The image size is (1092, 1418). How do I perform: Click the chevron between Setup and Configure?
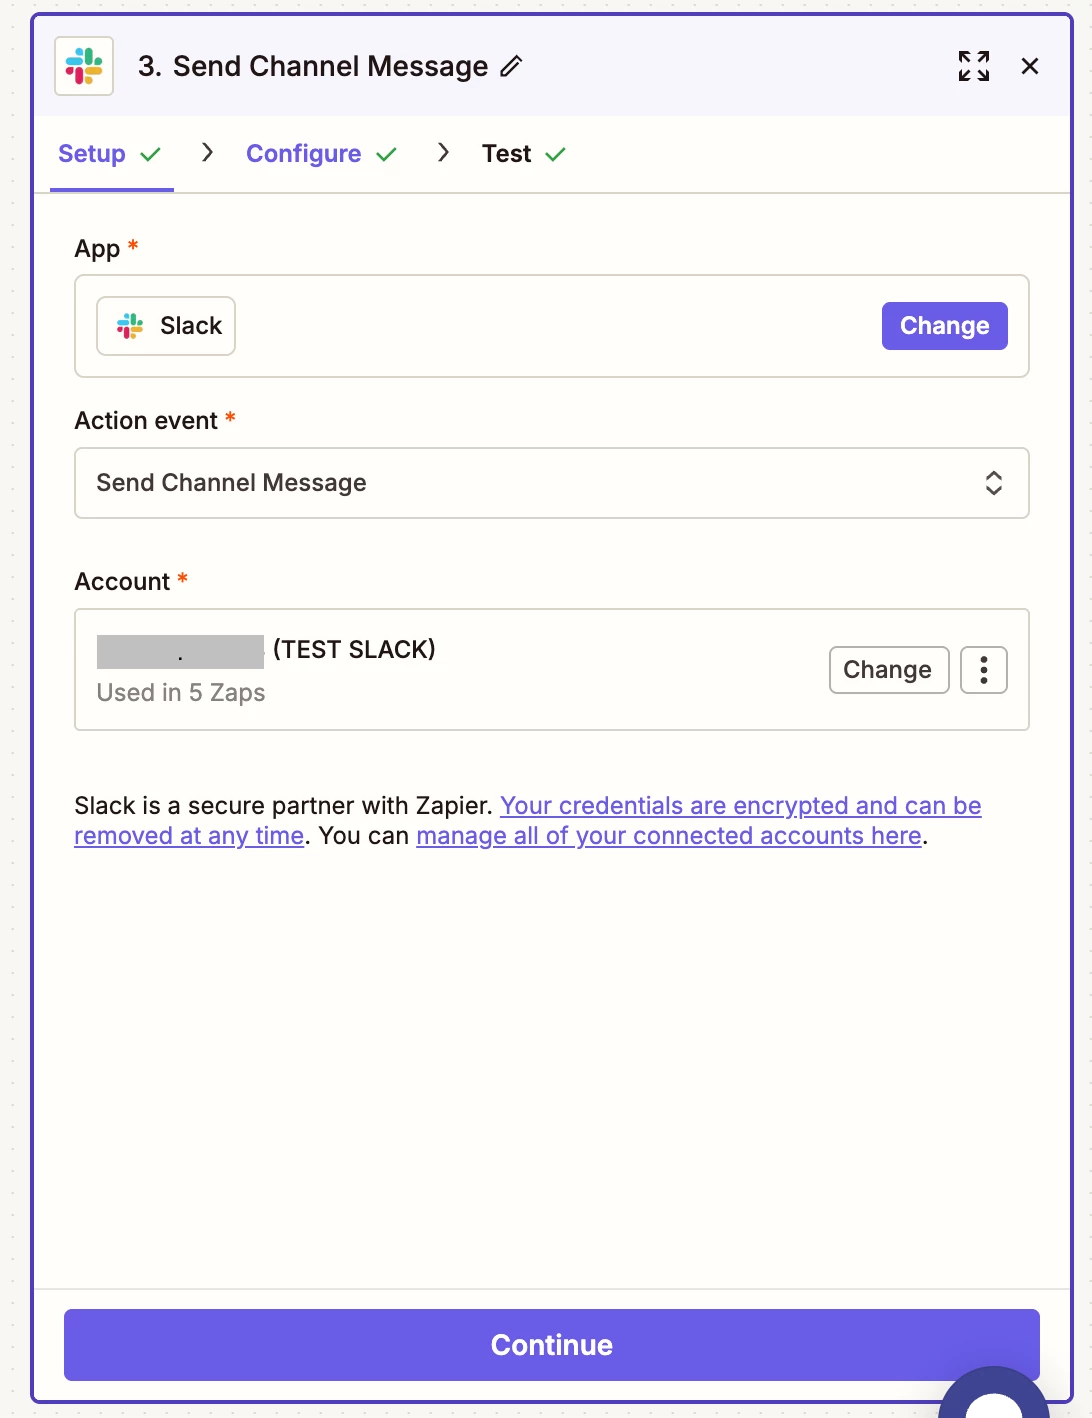[207, 153]
